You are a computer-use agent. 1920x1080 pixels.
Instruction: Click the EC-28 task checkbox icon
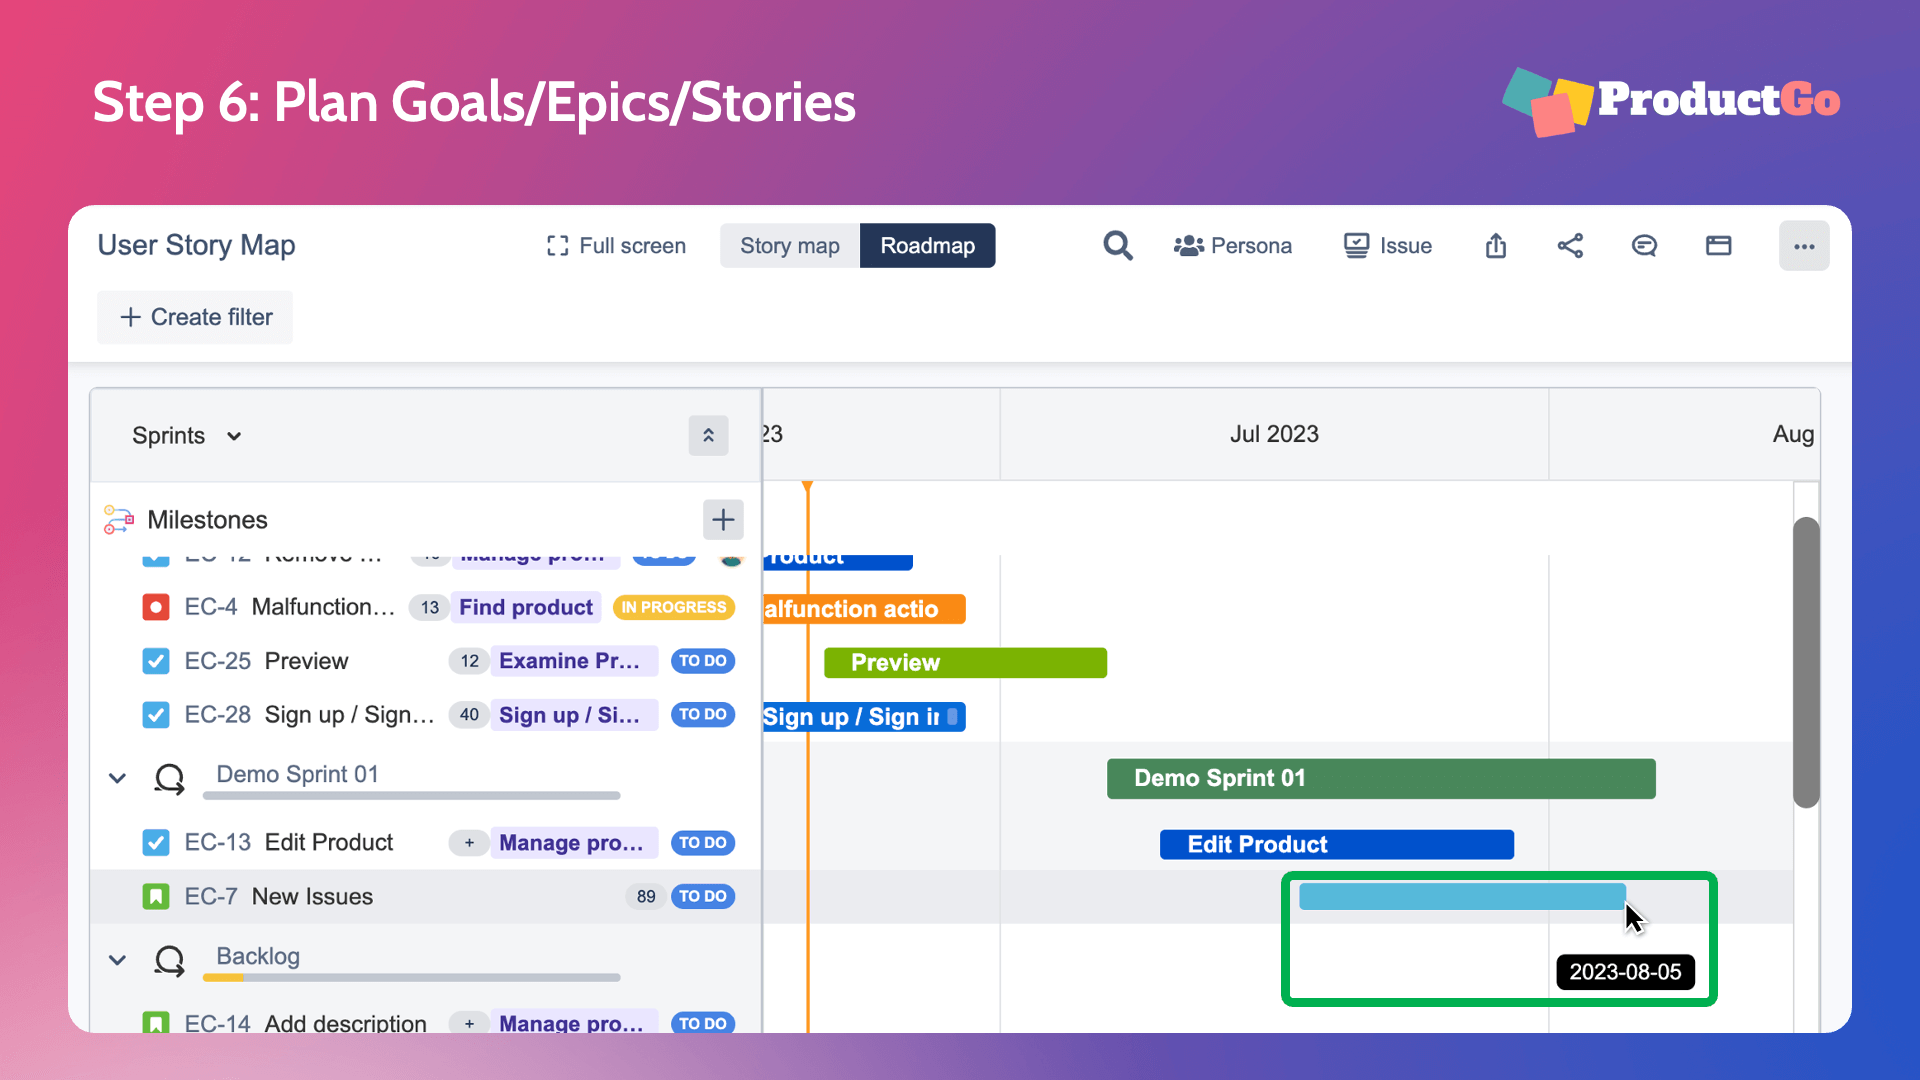[x=155, y=715]
